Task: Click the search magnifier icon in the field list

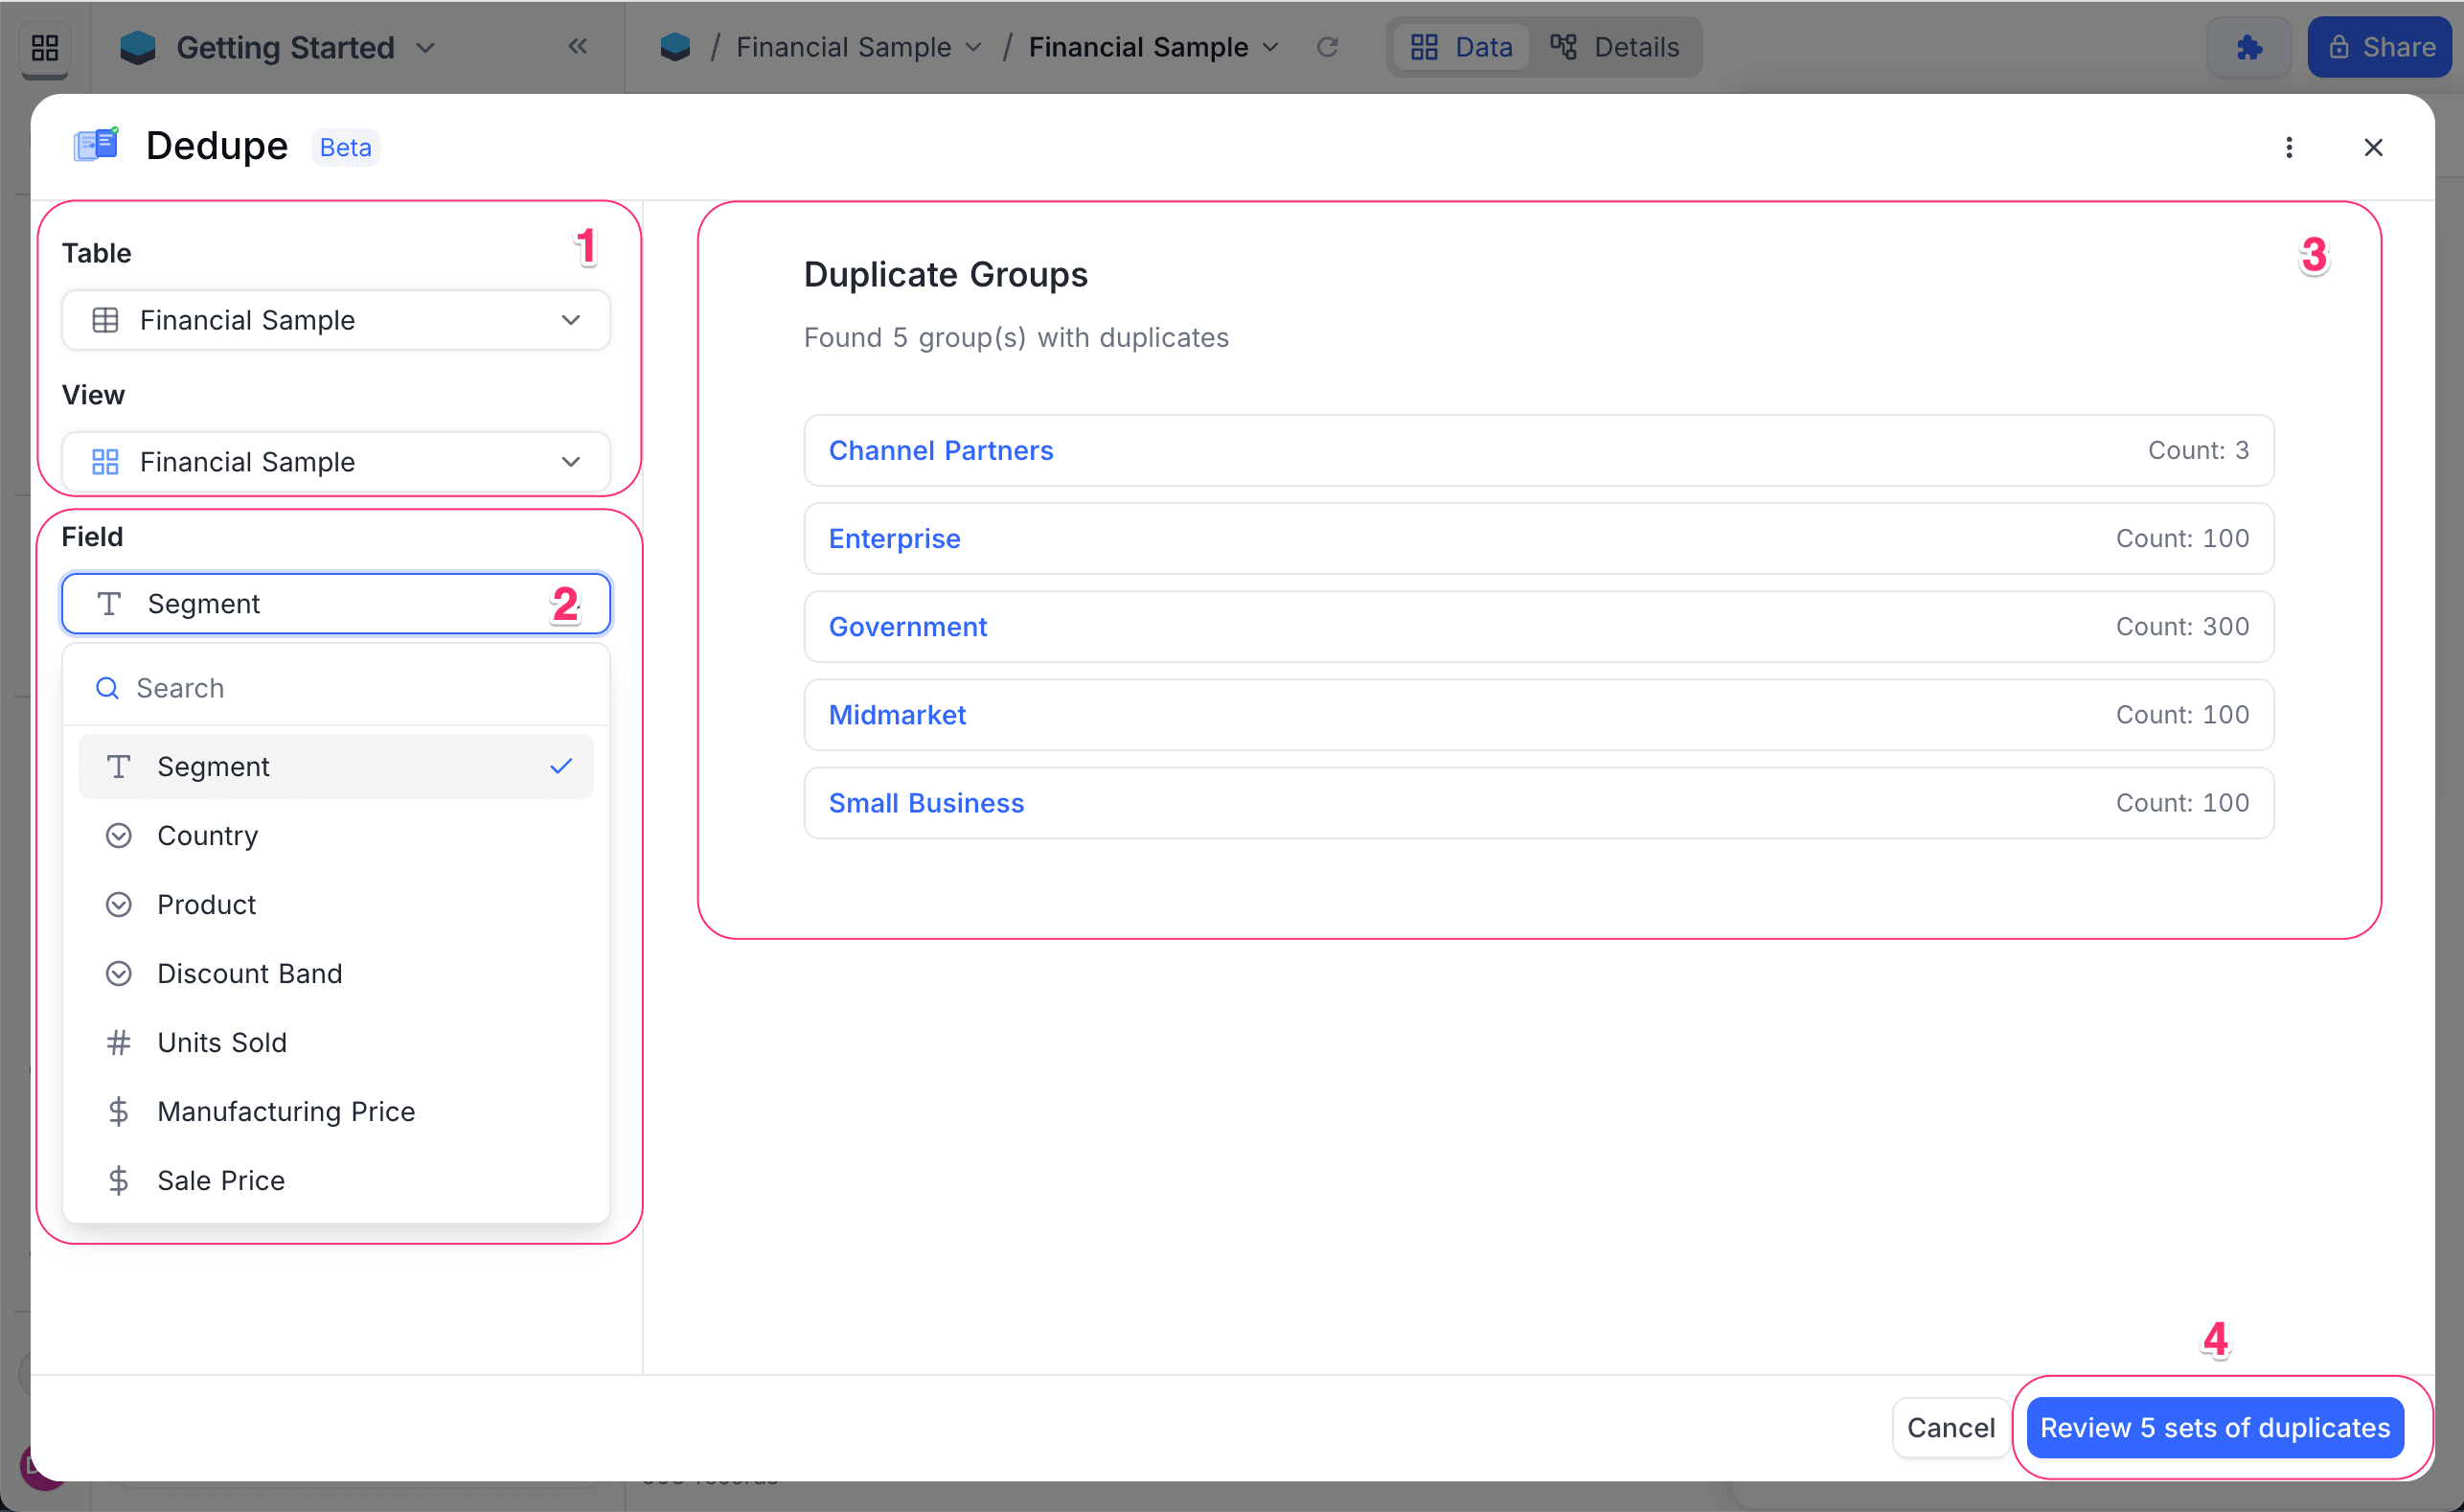Action: (x=107, y=688)
